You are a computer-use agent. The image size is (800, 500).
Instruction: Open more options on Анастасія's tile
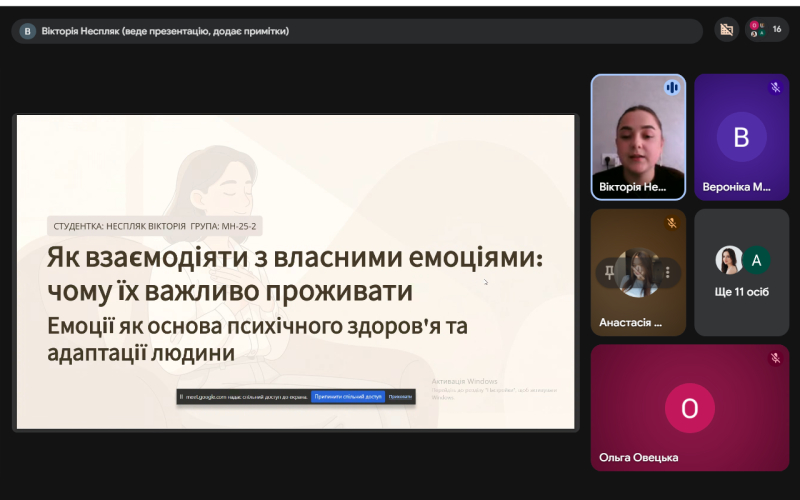667,271
